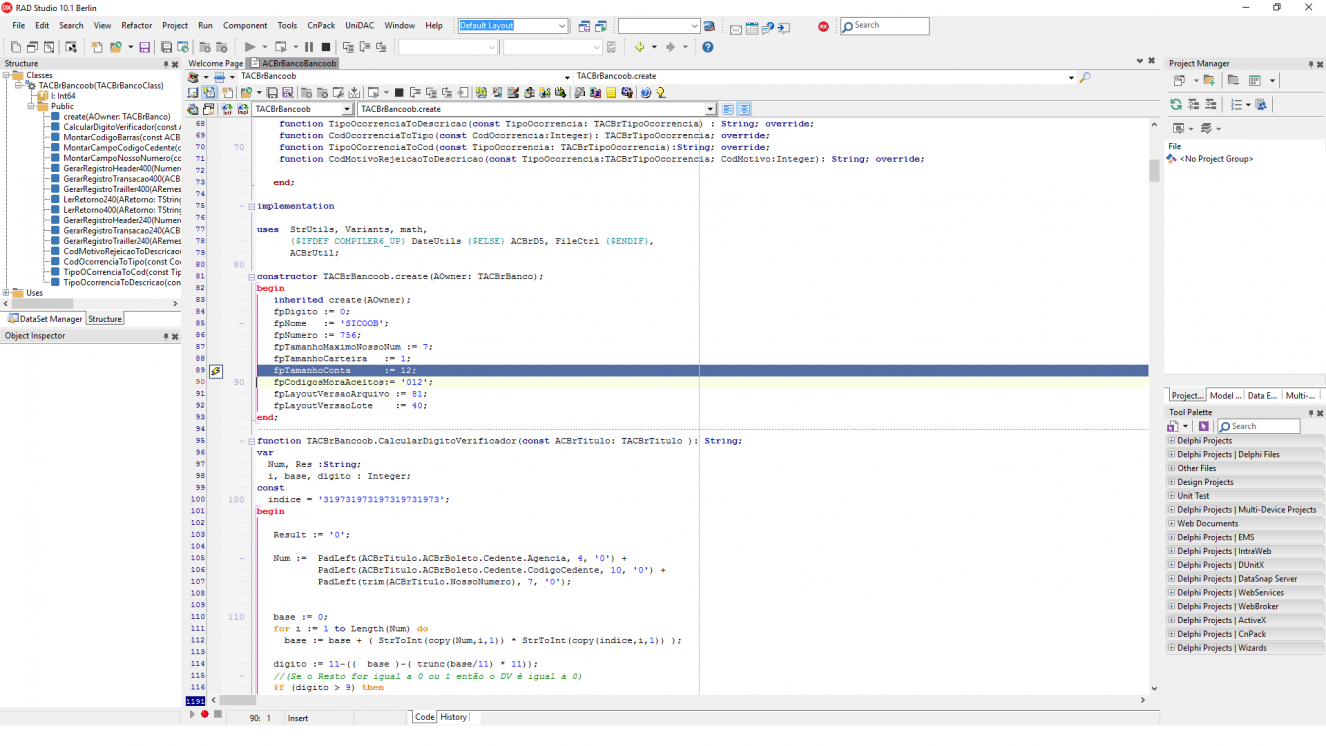
Task: Click the yellow Back navigation arrow
Action: 639,47
